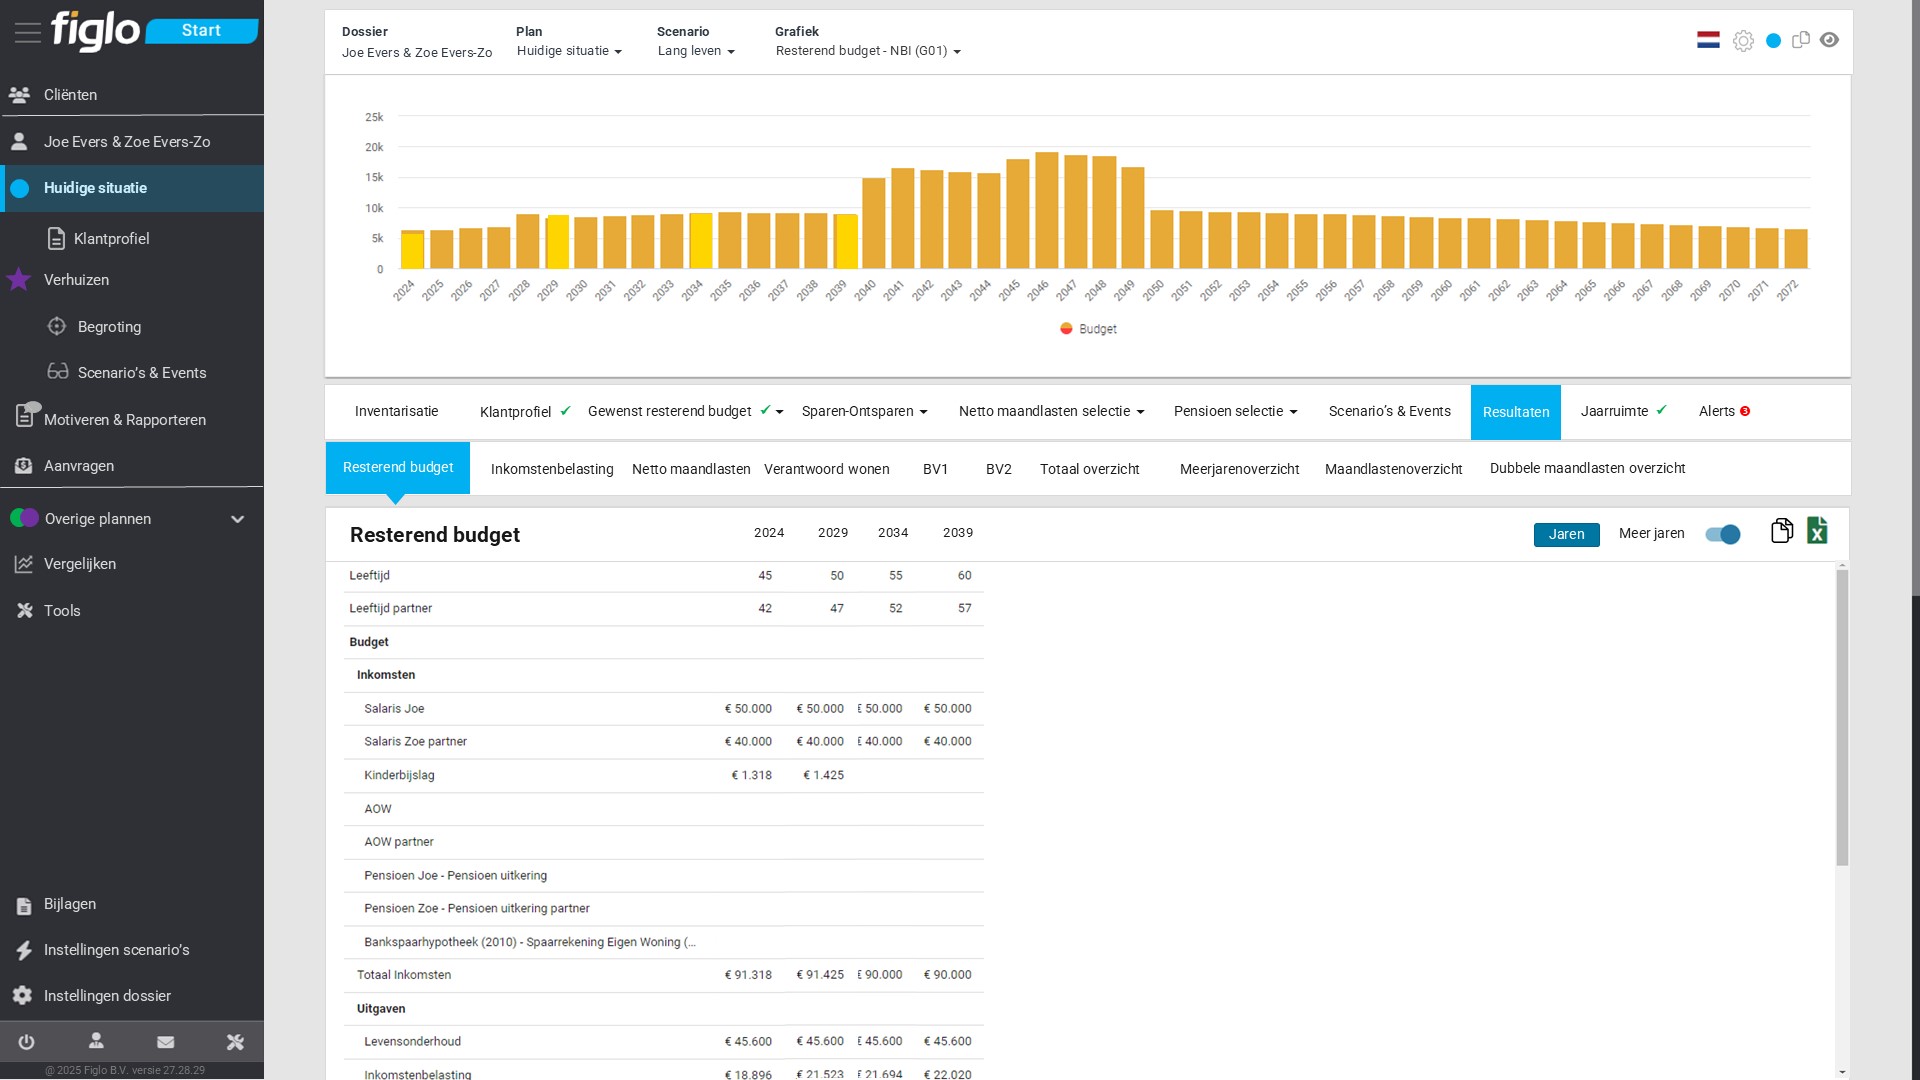
Task: Click the figlo logo
Action: (x=95, y=31)
